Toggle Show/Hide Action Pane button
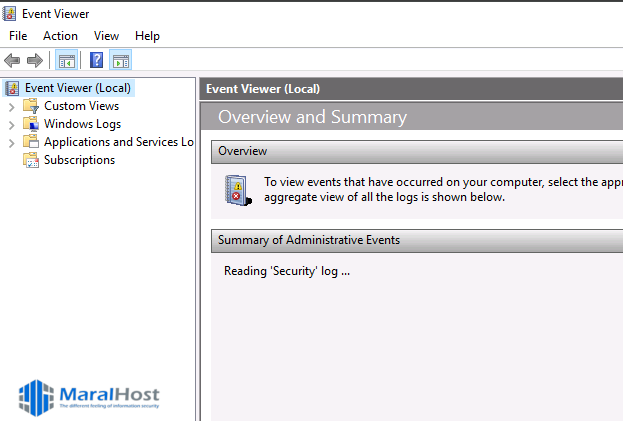Viewport: 623px width, 421px height. (x=121, y=60)
